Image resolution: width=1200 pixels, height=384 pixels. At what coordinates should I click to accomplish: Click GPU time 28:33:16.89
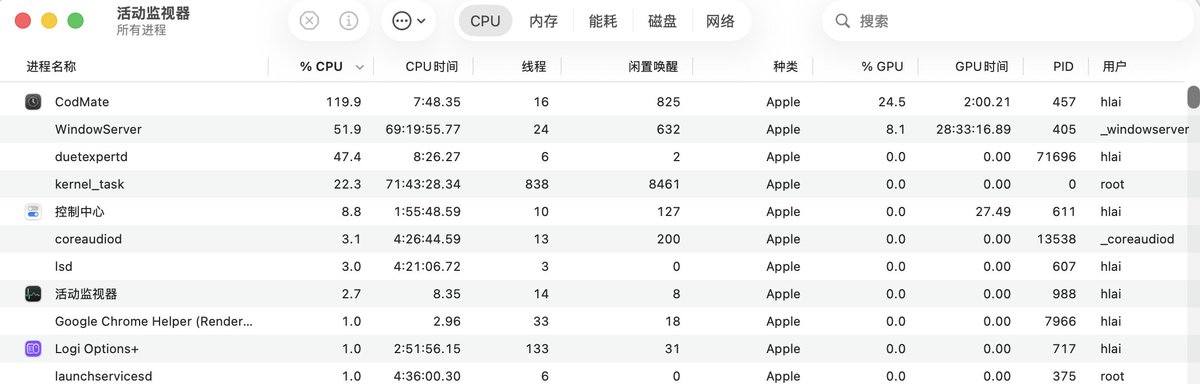[x=973, y=130]
